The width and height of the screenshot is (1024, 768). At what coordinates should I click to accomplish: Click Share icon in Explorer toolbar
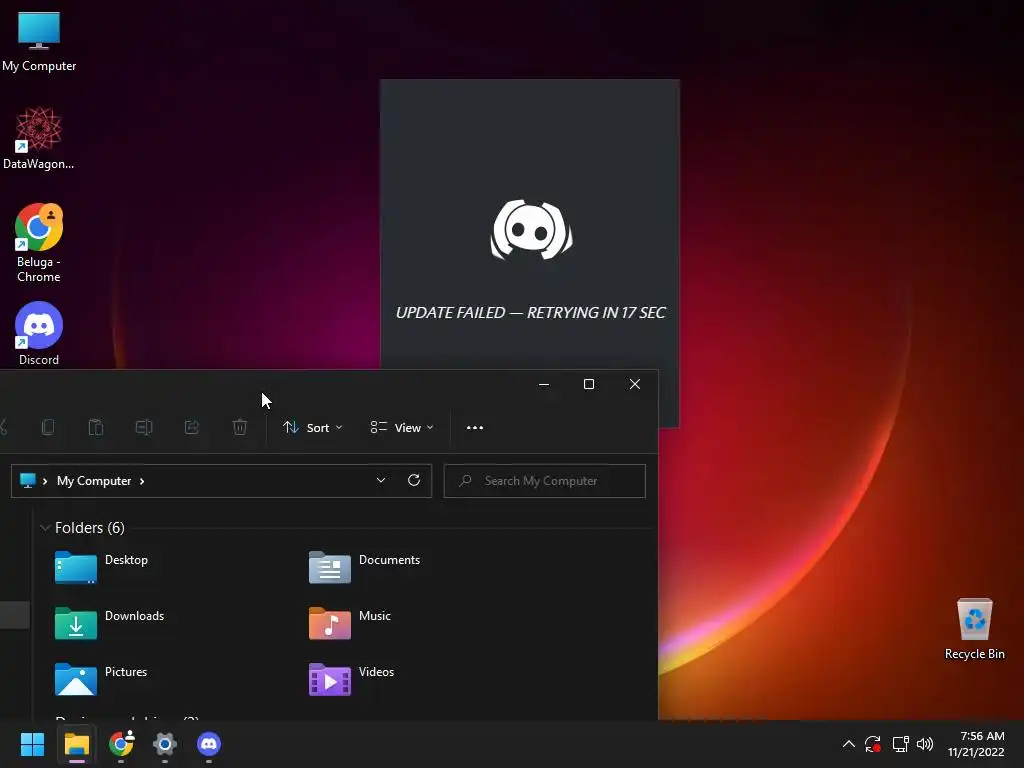(x=192, y=428)
